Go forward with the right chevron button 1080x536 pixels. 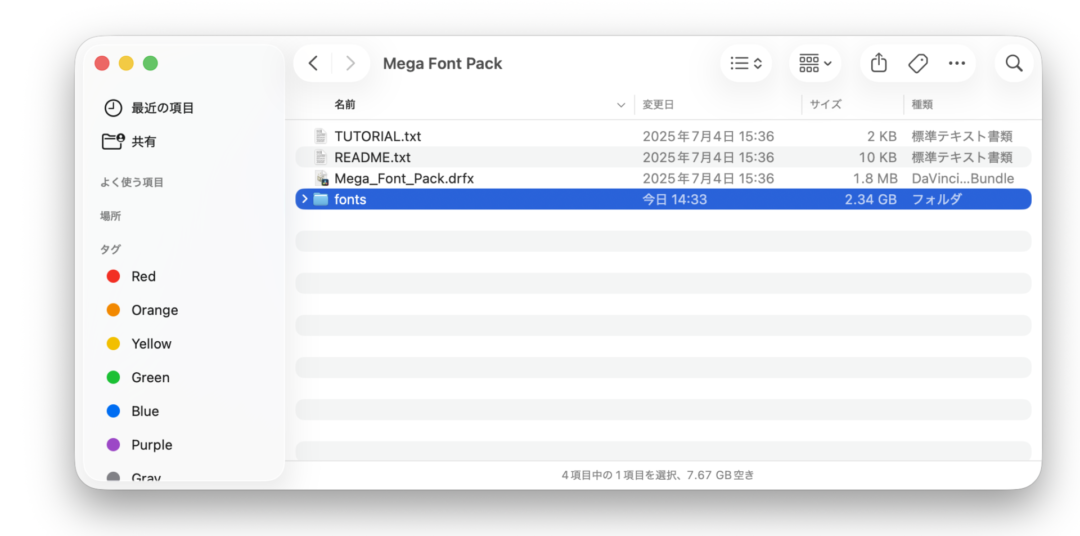pos(351,63)
